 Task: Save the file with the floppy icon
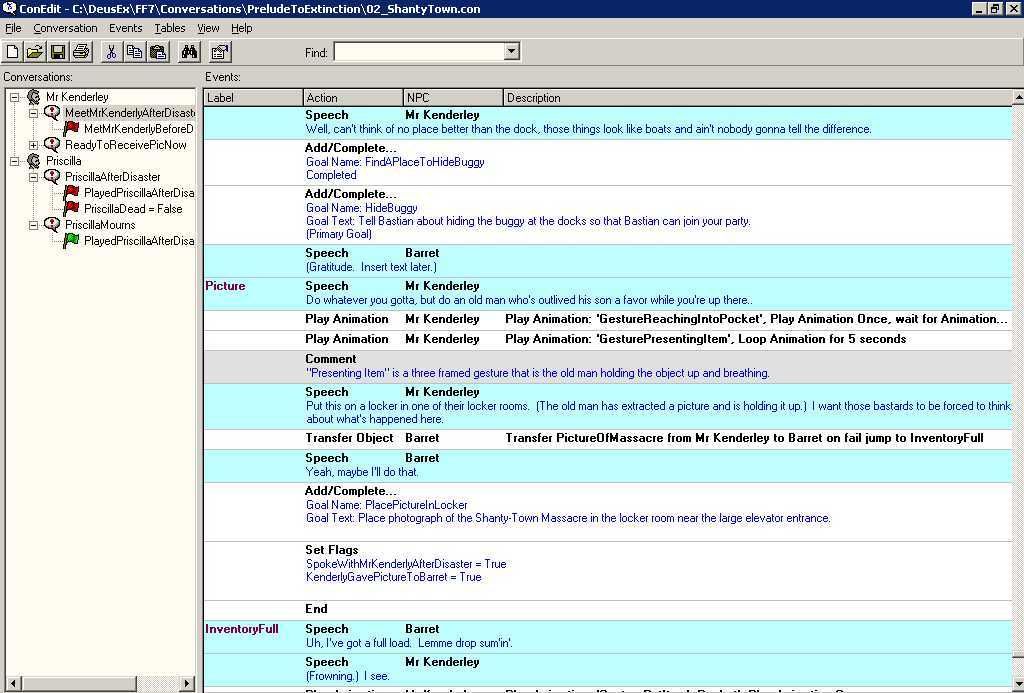57,52
